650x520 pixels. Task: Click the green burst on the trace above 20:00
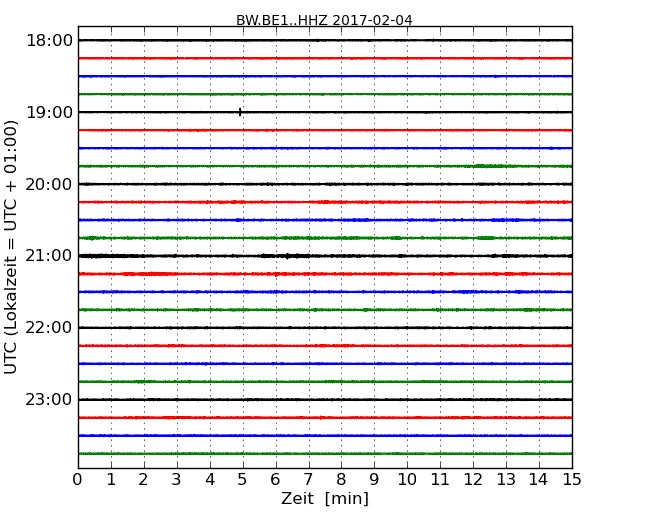point(490,166)
